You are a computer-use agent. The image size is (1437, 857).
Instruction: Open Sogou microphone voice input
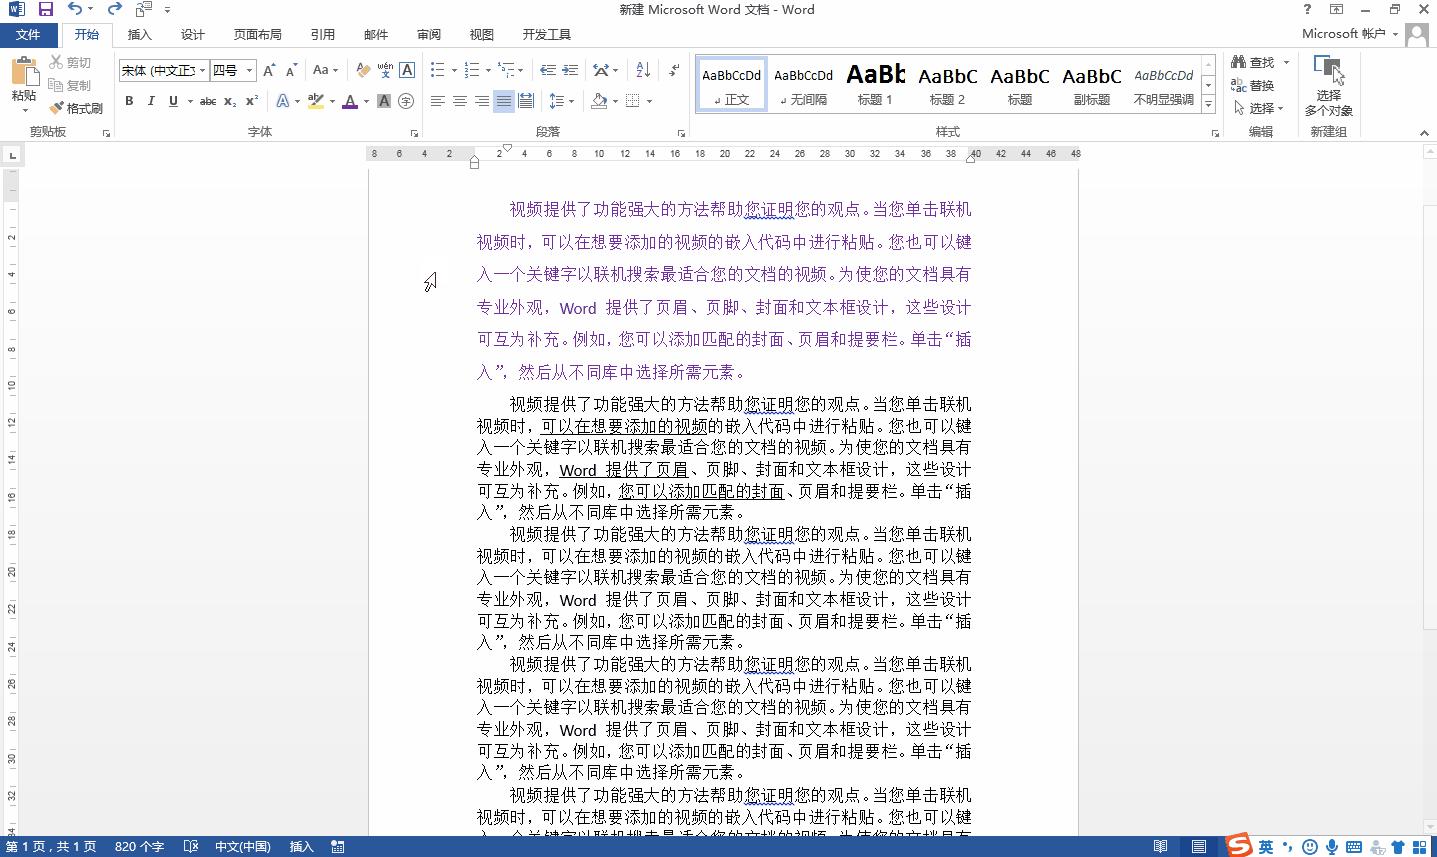click(1332, 847)
